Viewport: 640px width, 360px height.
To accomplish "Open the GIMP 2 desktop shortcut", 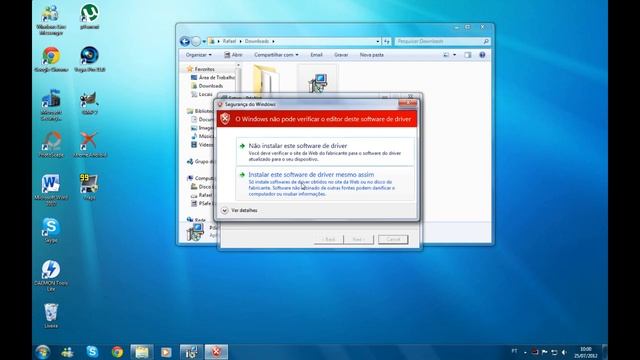I will (89, 103).
